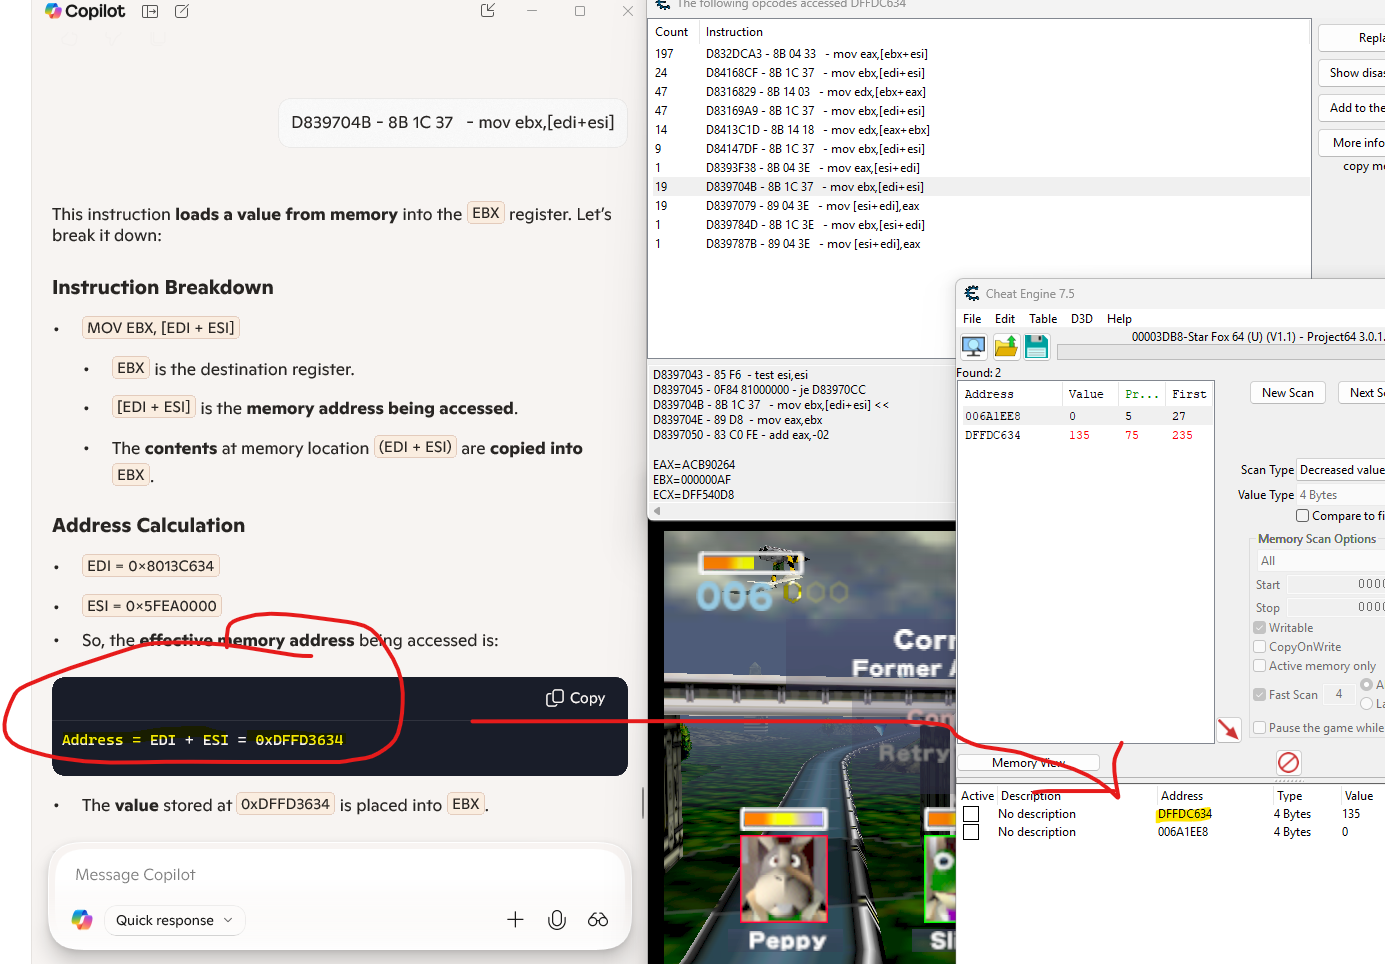
Task: Click Peppy character portrait in game
Action: click(784, 877)
